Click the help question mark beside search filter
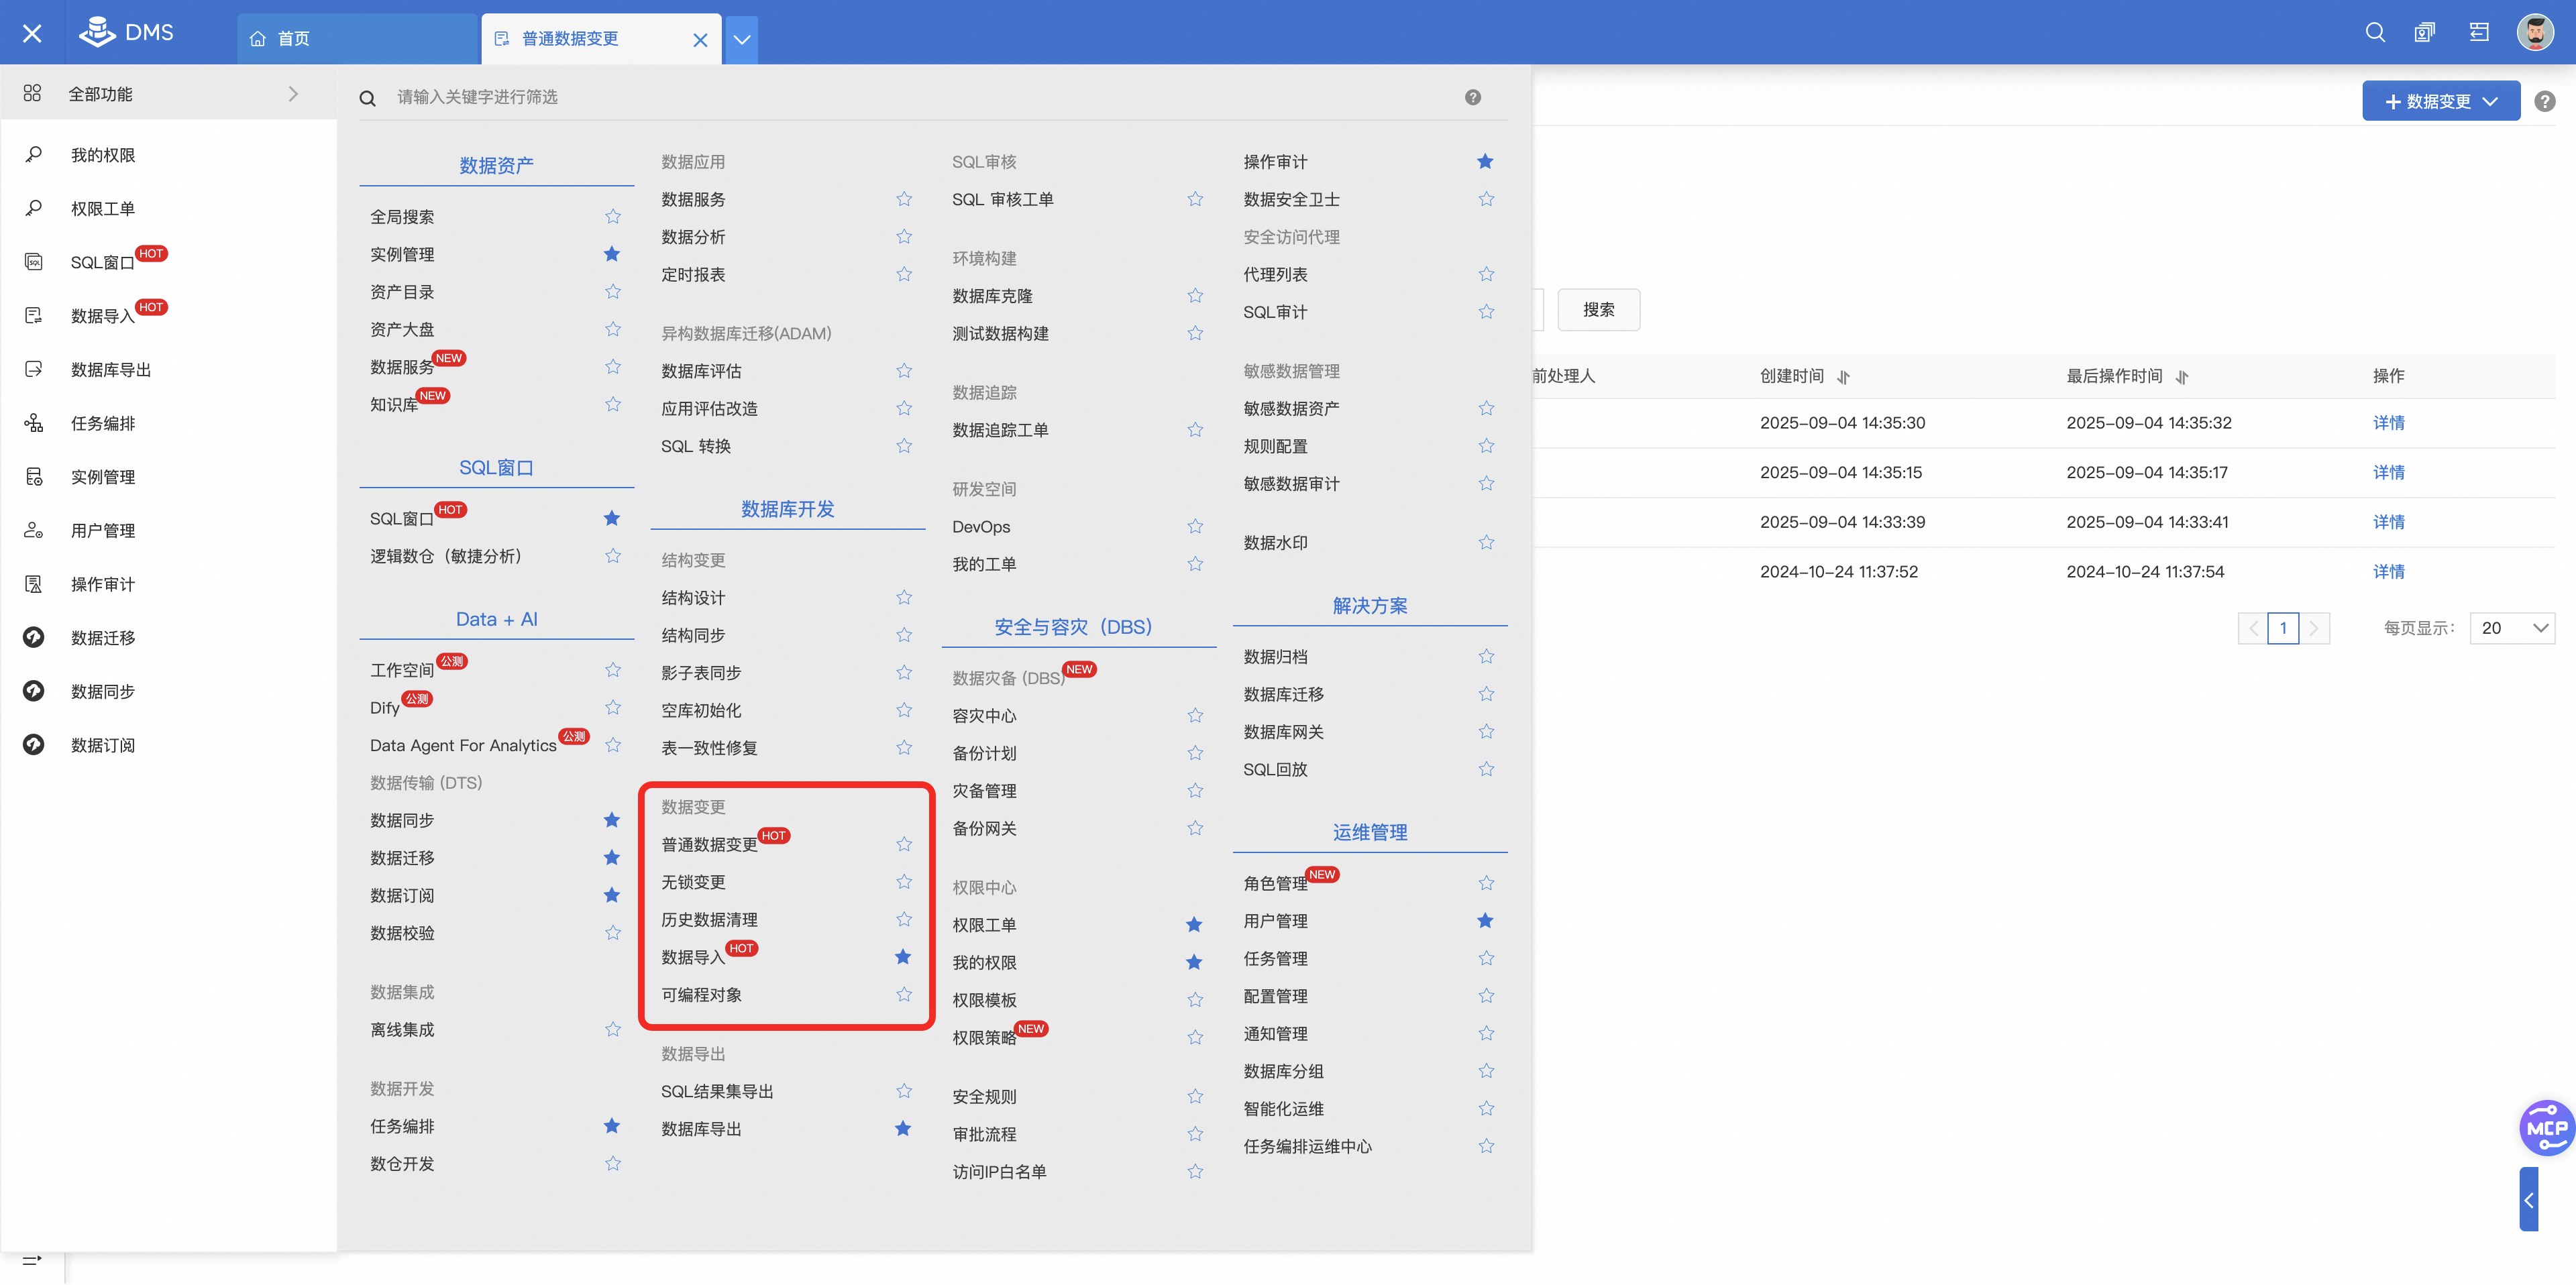Screen dimensions: 2576x1285 (x=1472, y=97)
